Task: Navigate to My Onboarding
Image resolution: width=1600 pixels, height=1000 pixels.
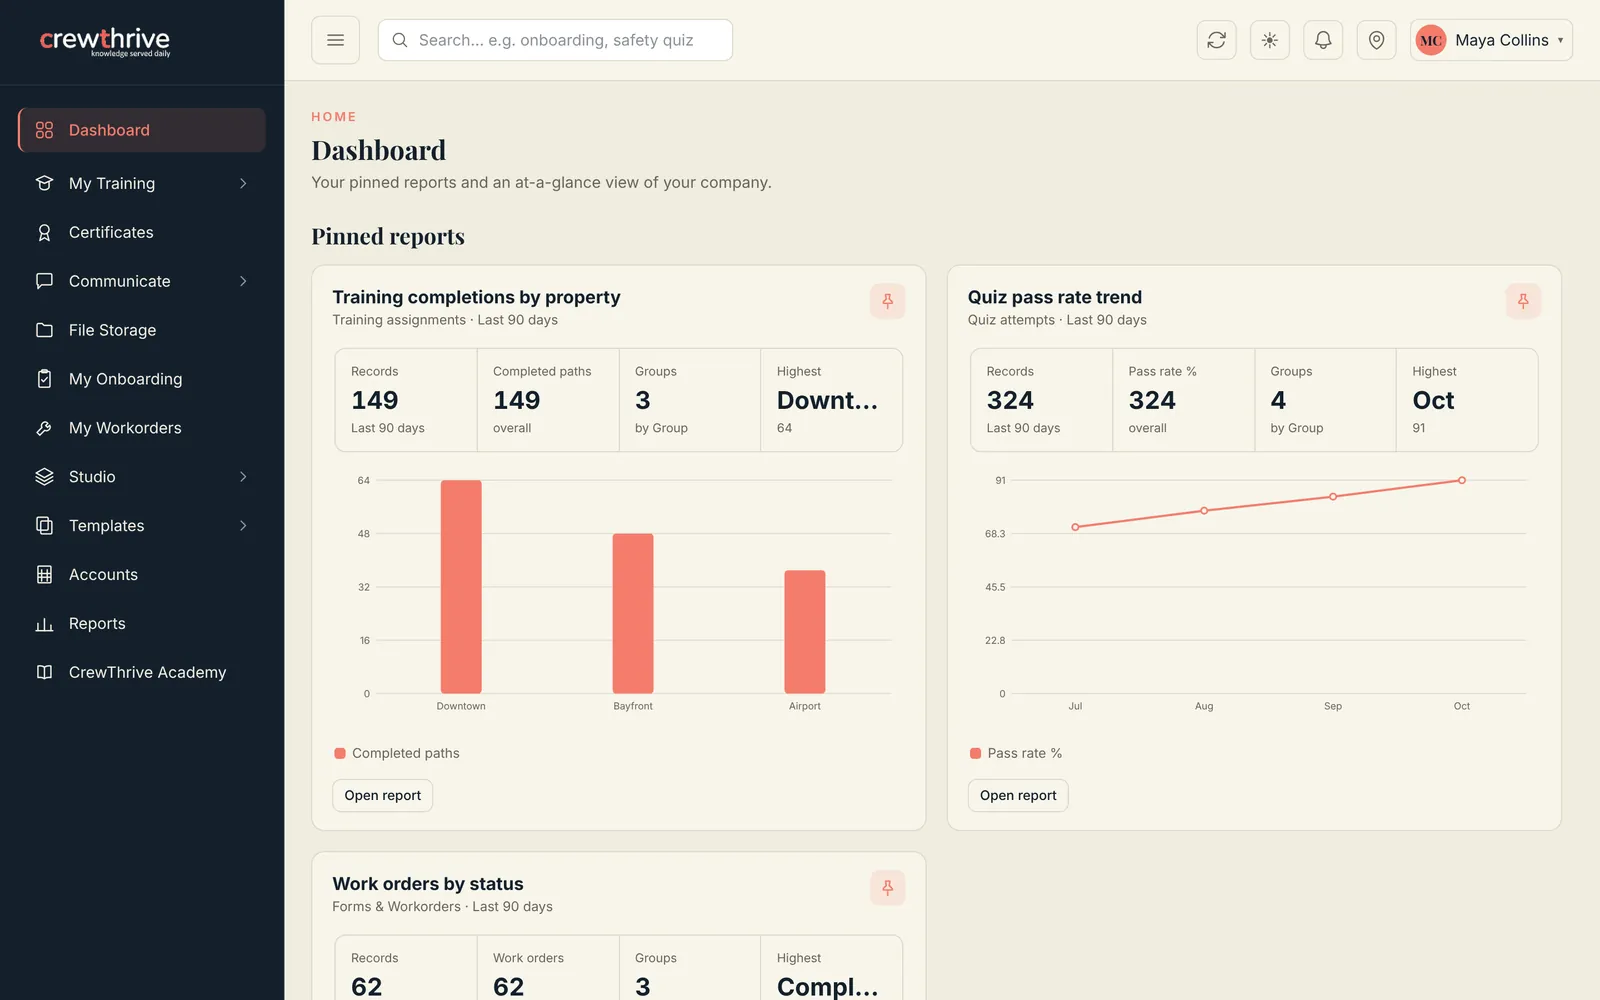Action: click(x=142, y=379)
